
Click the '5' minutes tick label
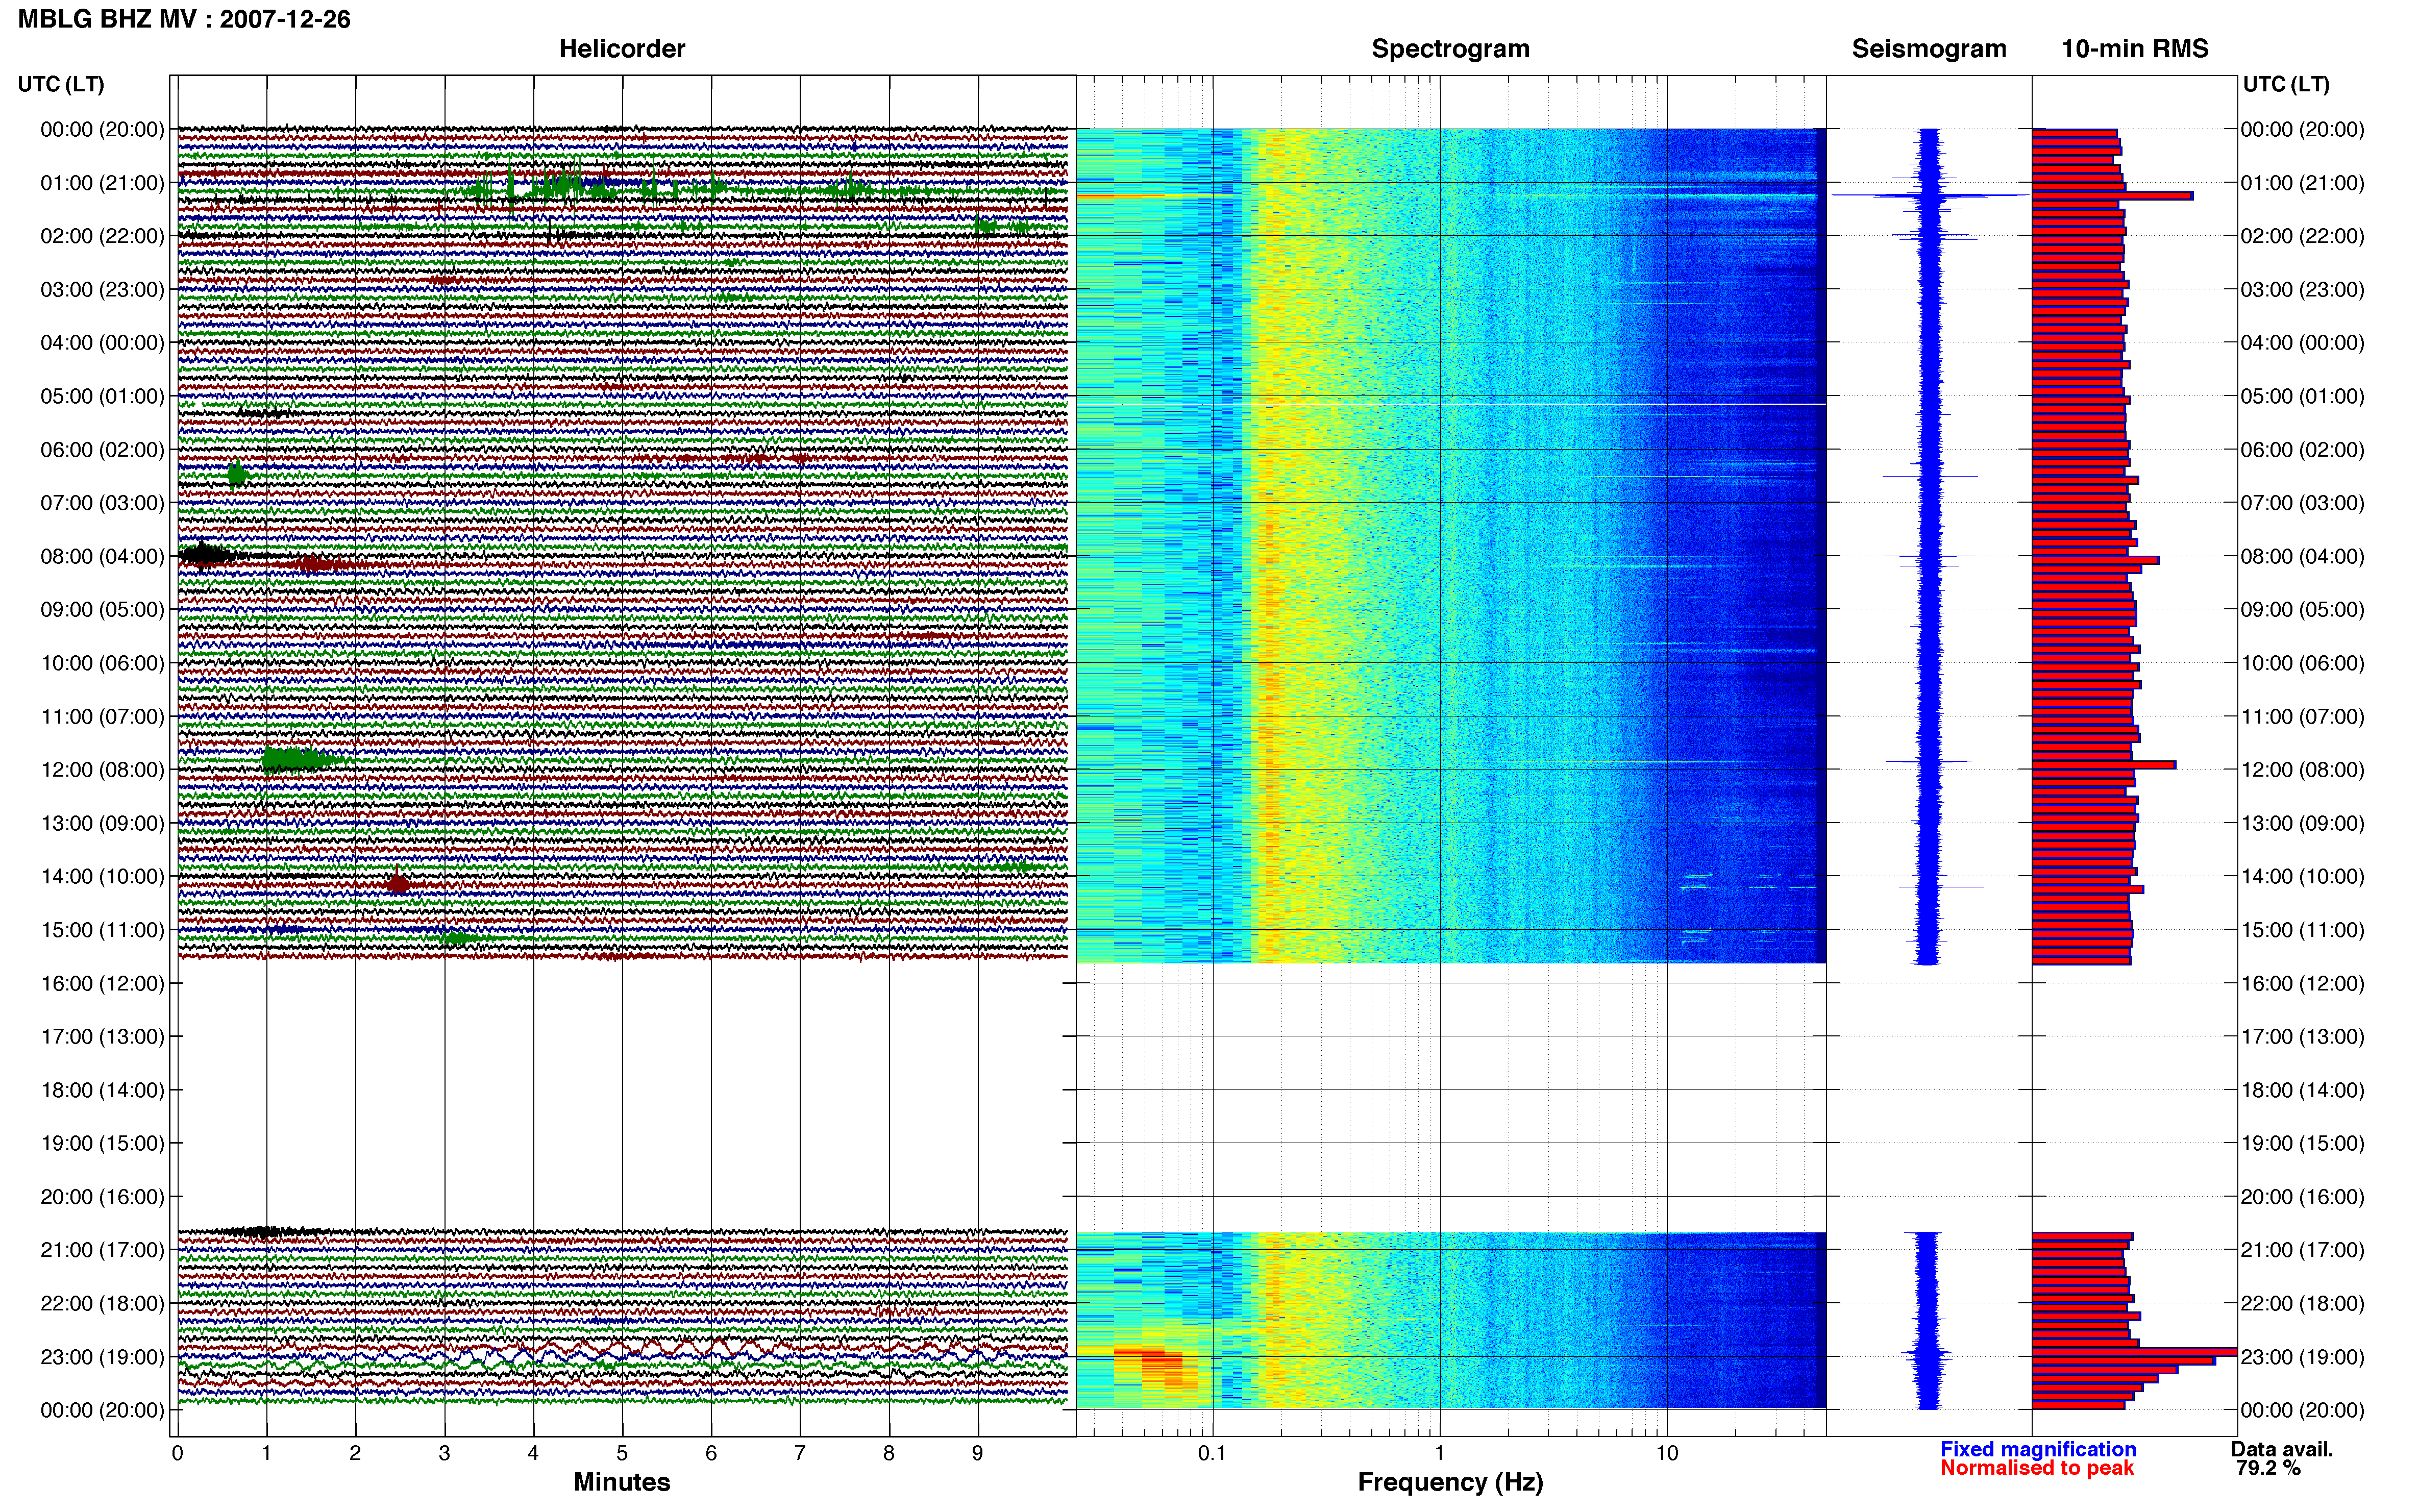coord(622,1453)
